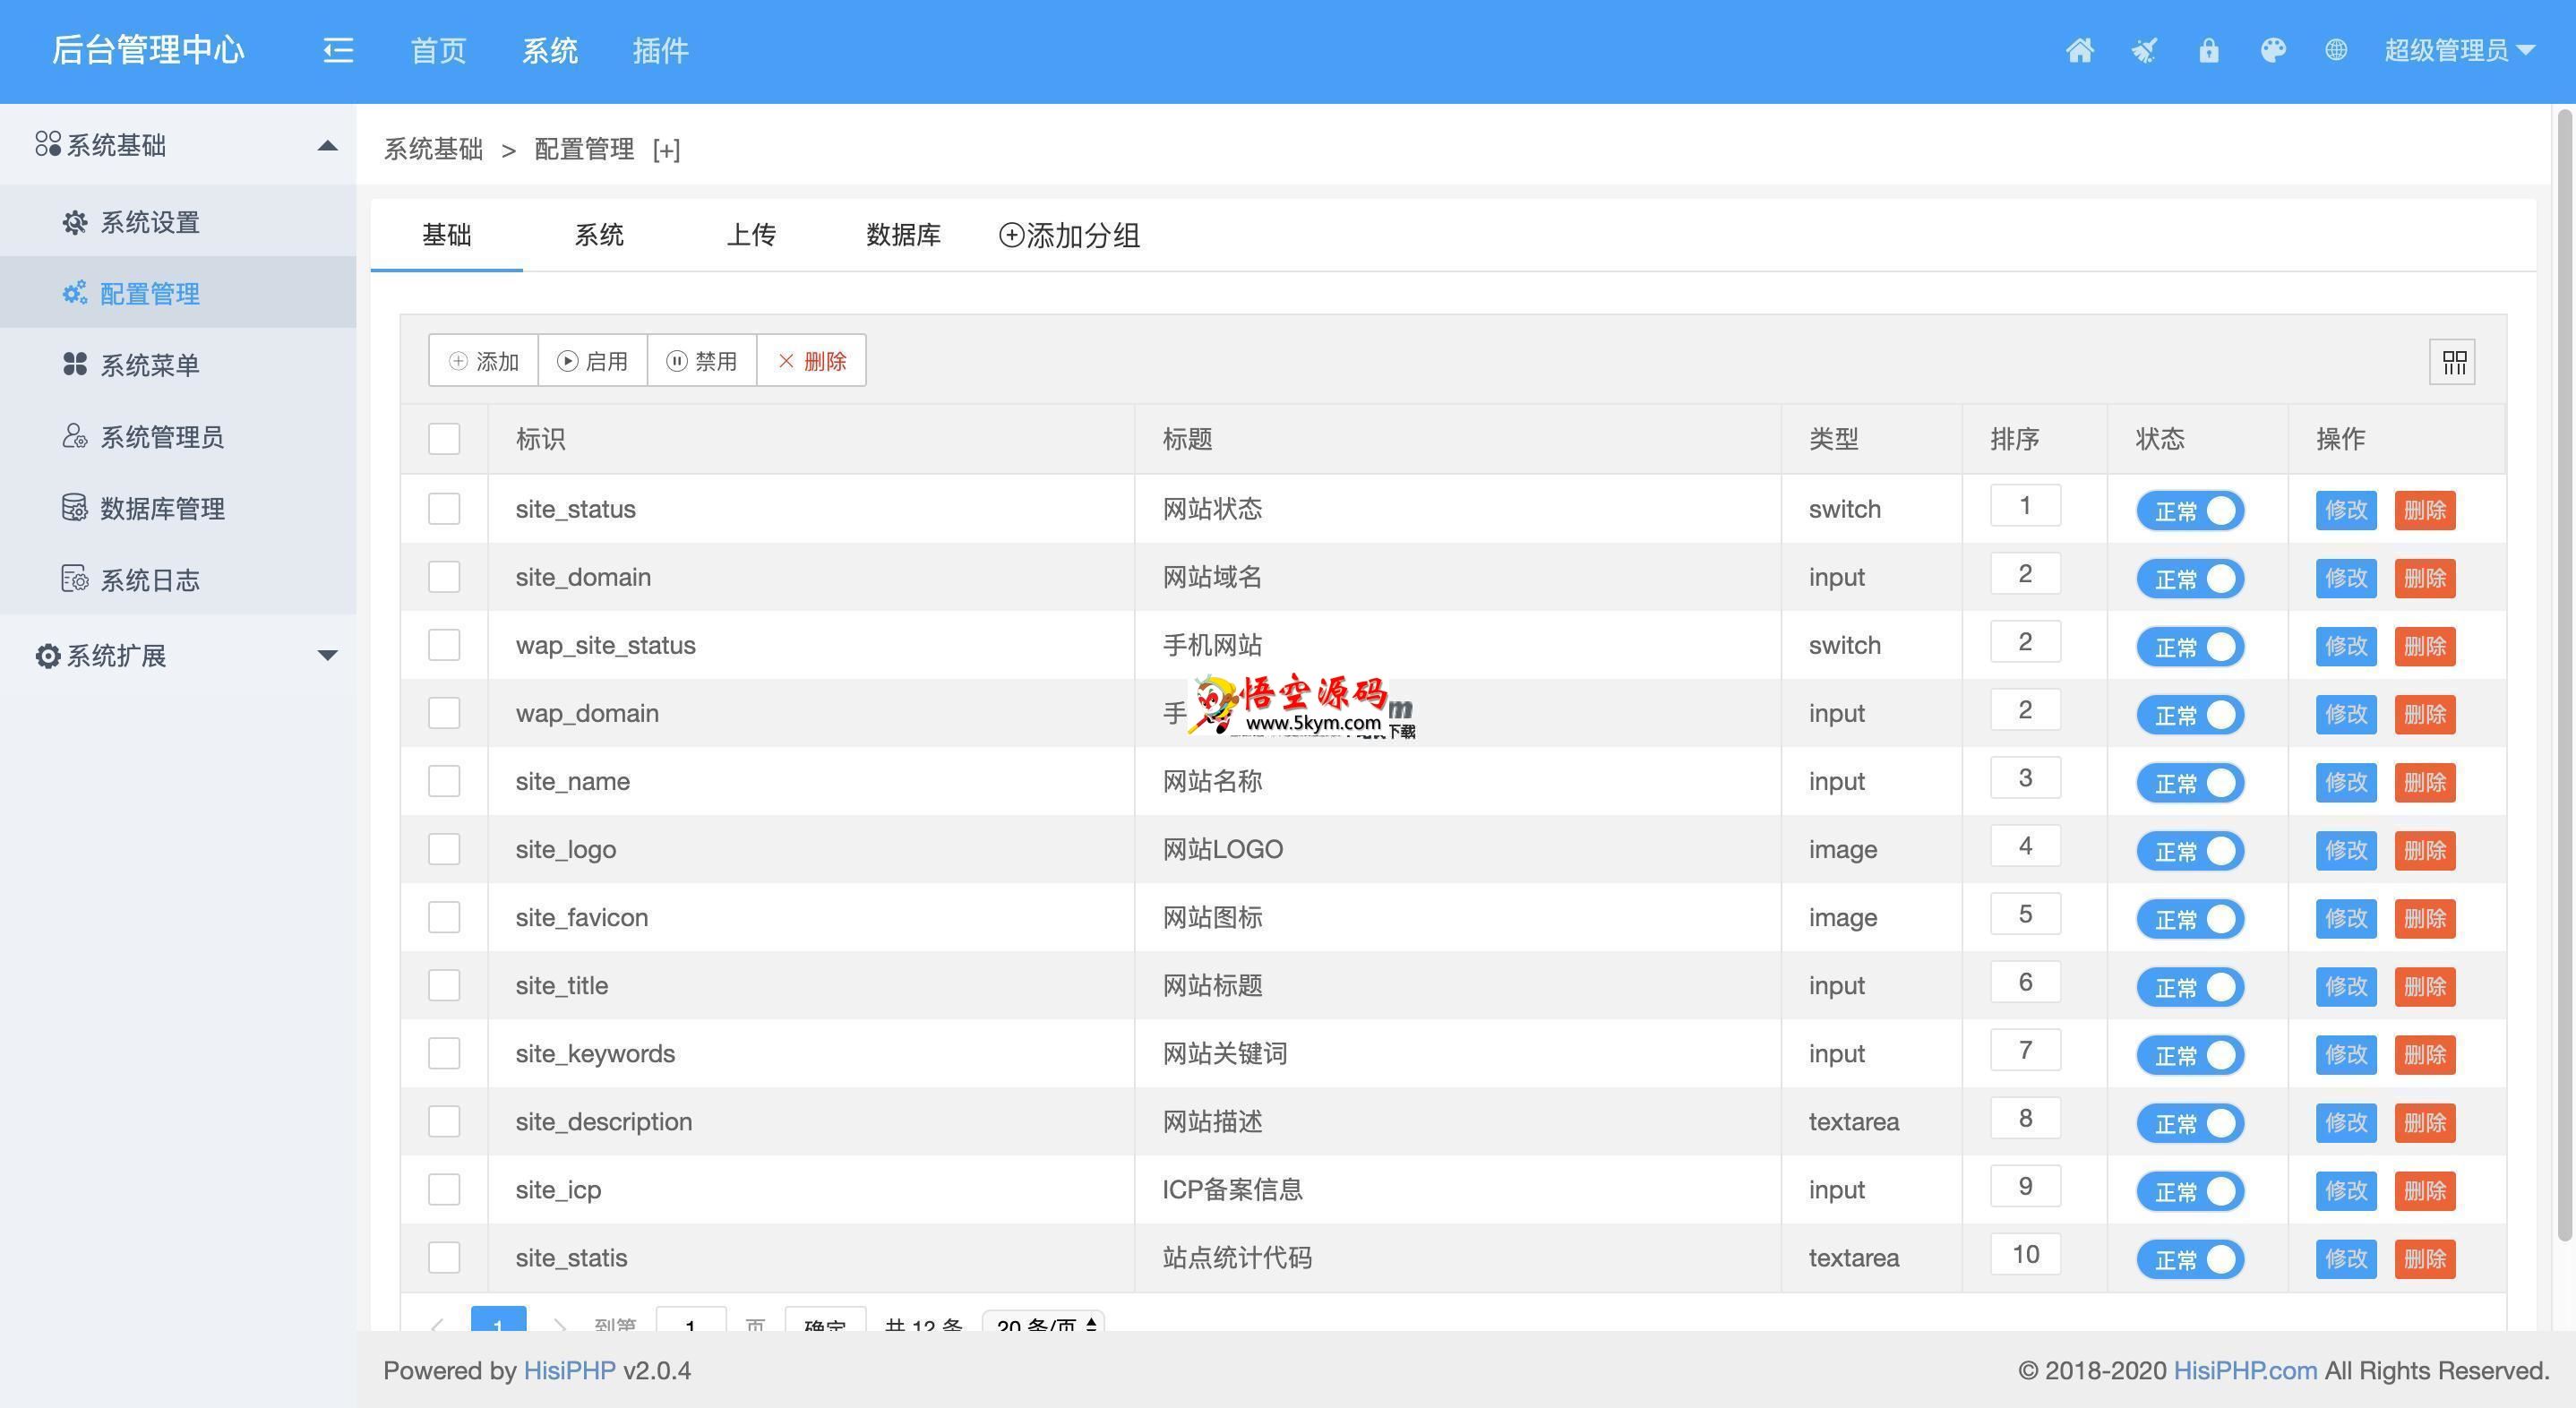Image resolution: width=2576 pixels, height=1408 pixels.
Task: Click the 添加 button
Action: pos(482,361)
